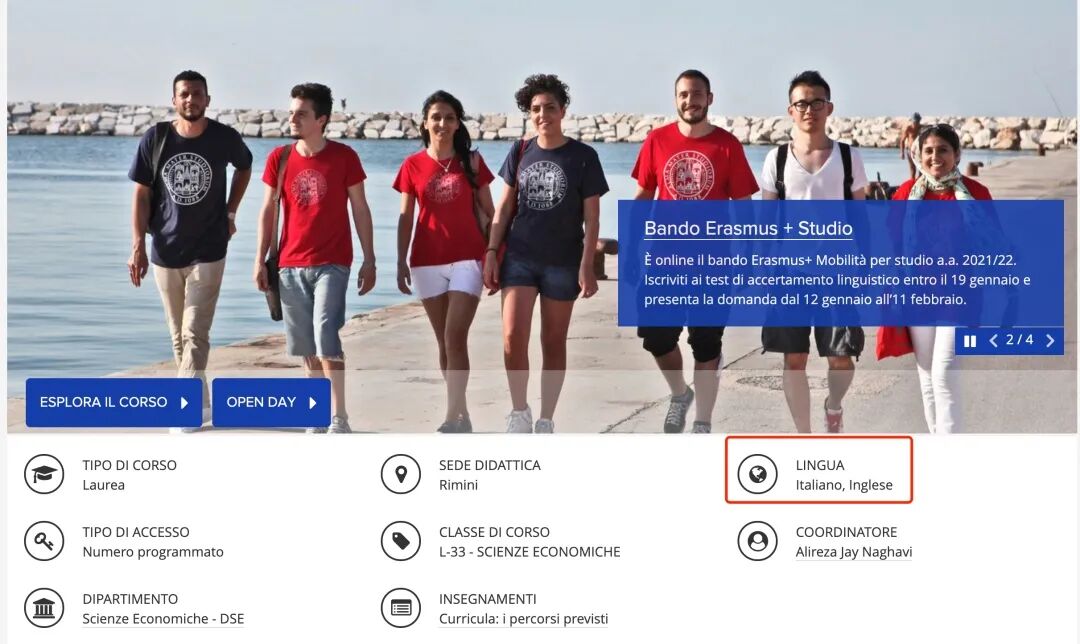Image resolution: width=1080 pixels, height=644 pixels.
Task: Click the INSEGNAMENTI label
Action: (488, 599)
